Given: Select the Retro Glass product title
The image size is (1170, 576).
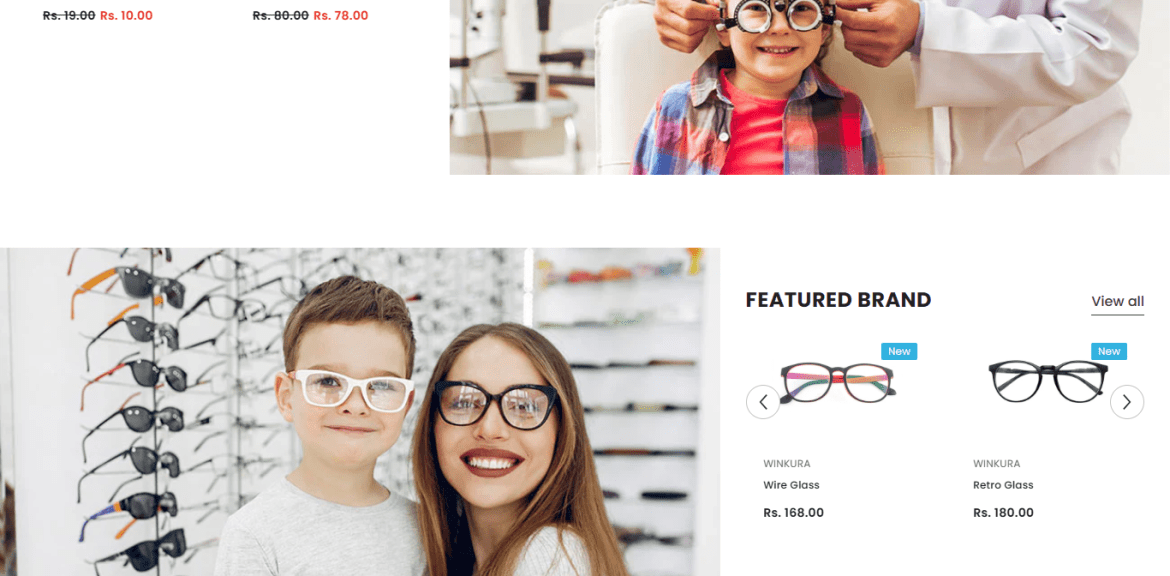Looking at the screenshot, I should point(1003,485).
